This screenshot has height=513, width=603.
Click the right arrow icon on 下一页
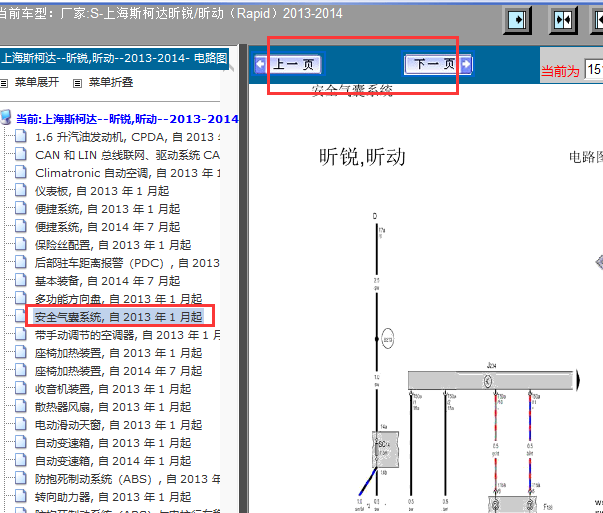click(466, 64)
